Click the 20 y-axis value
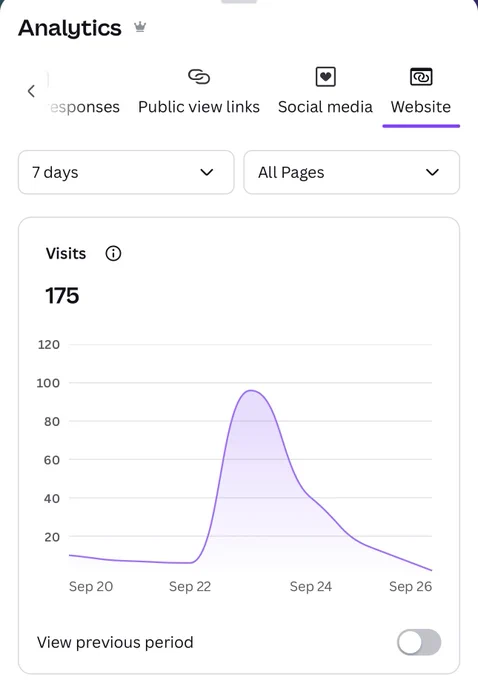This screenshot has width=478, height=680. (52, 537)
